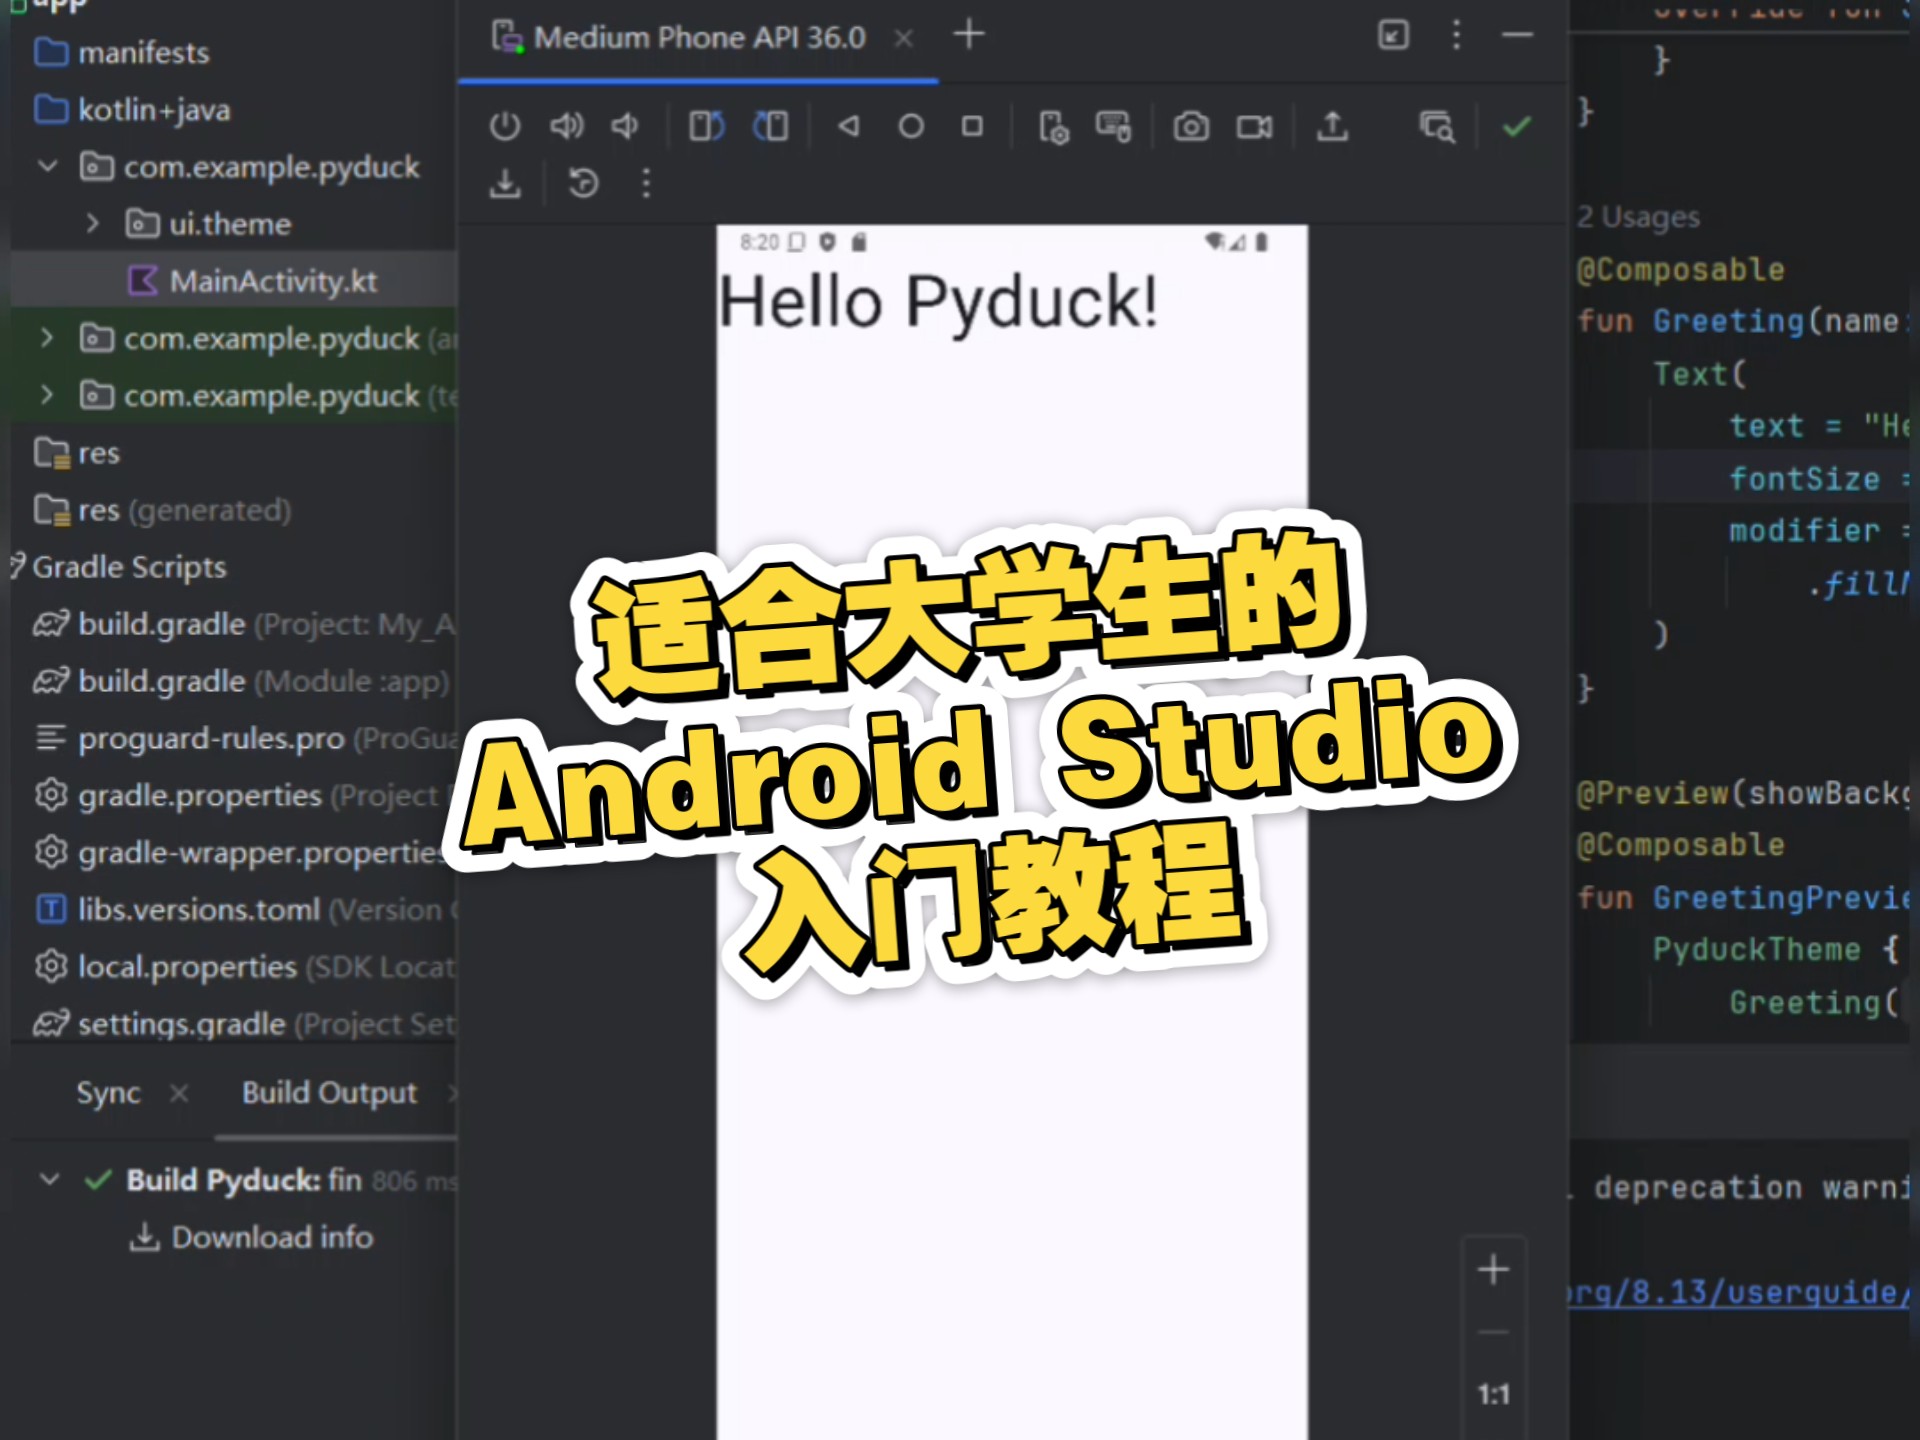This screenshot has width=1920, height=1440.
Task: Expand com.example.pyduck androidTest package
Action: pyautogui.click(x=46, y=338)
